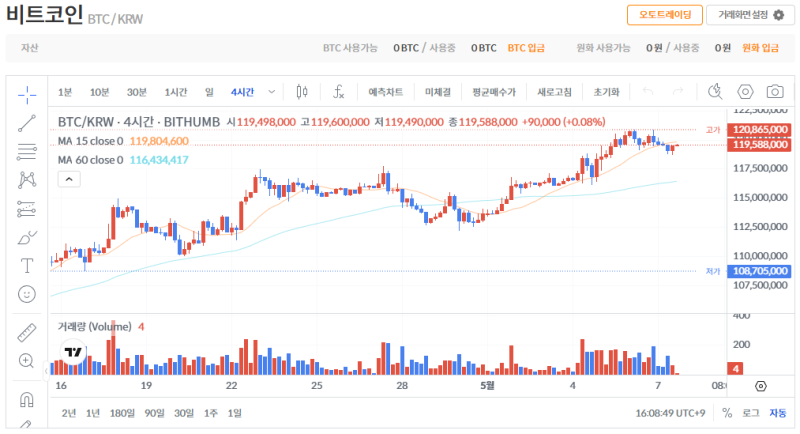Set the range to 1년
Screen dimensions: 800x434
93,413
